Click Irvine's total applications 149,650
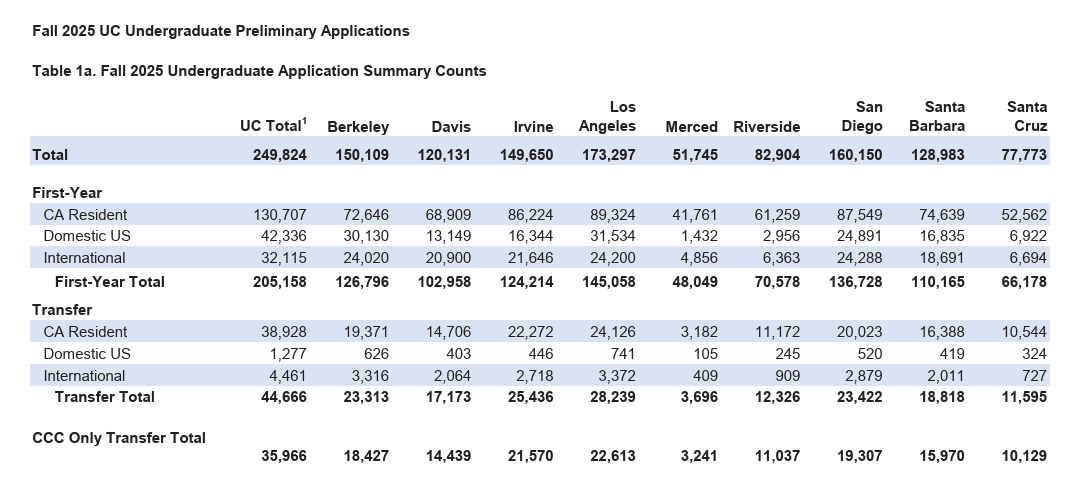Screen dimensions: 1091x489 [526, 155]
